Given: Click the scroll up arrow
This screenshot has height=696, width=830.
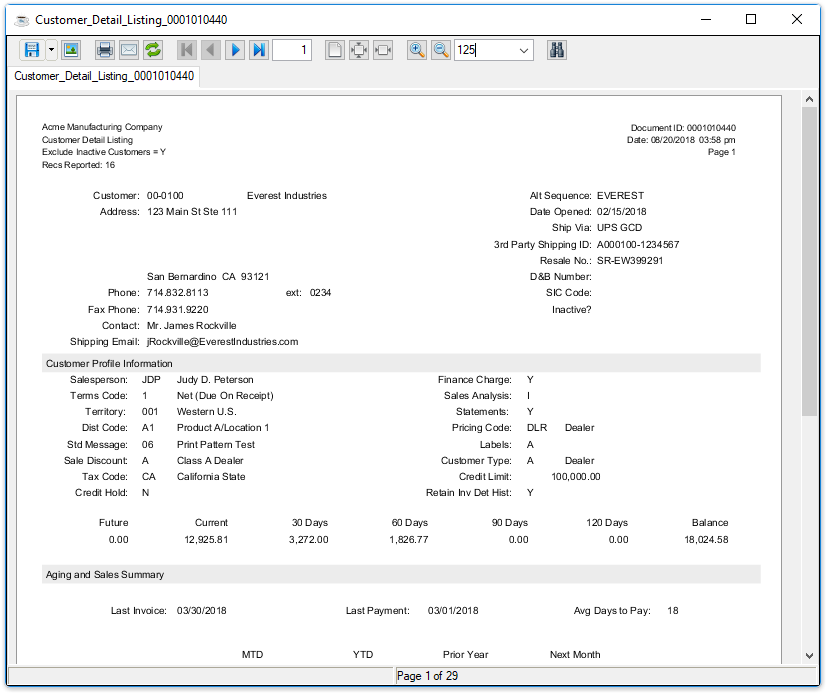Looking at the screenshot, I should (809, 99).
